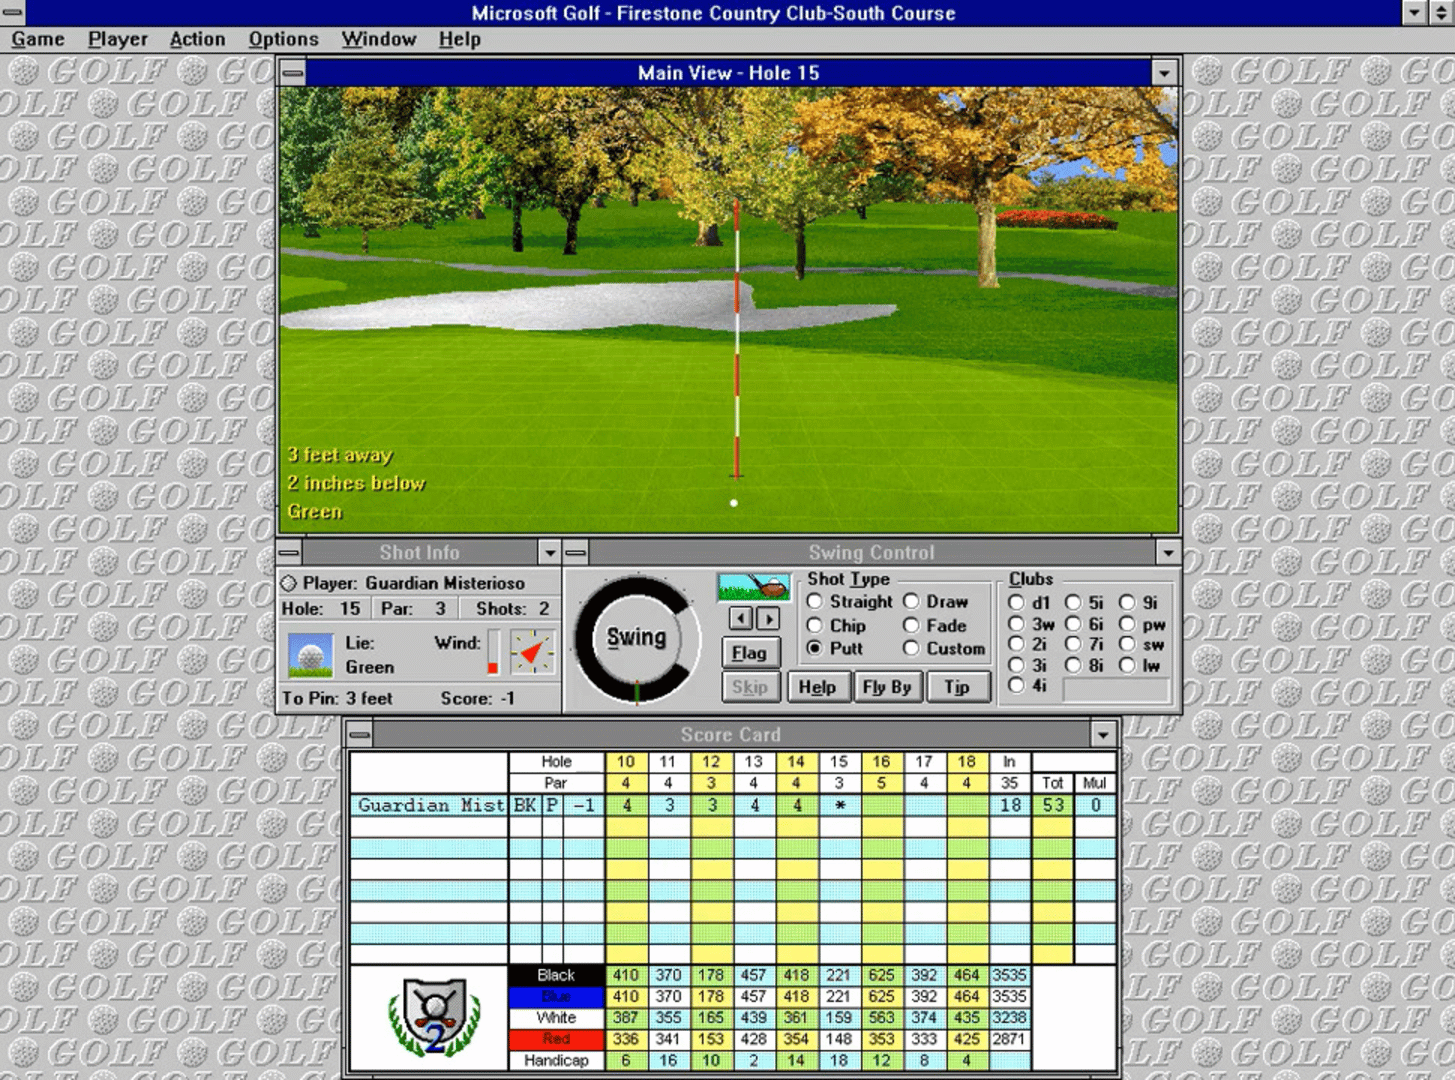This screenshot has height=1080, width=1455.
Task: Select the Chip shot type
Action: point(836,626)
